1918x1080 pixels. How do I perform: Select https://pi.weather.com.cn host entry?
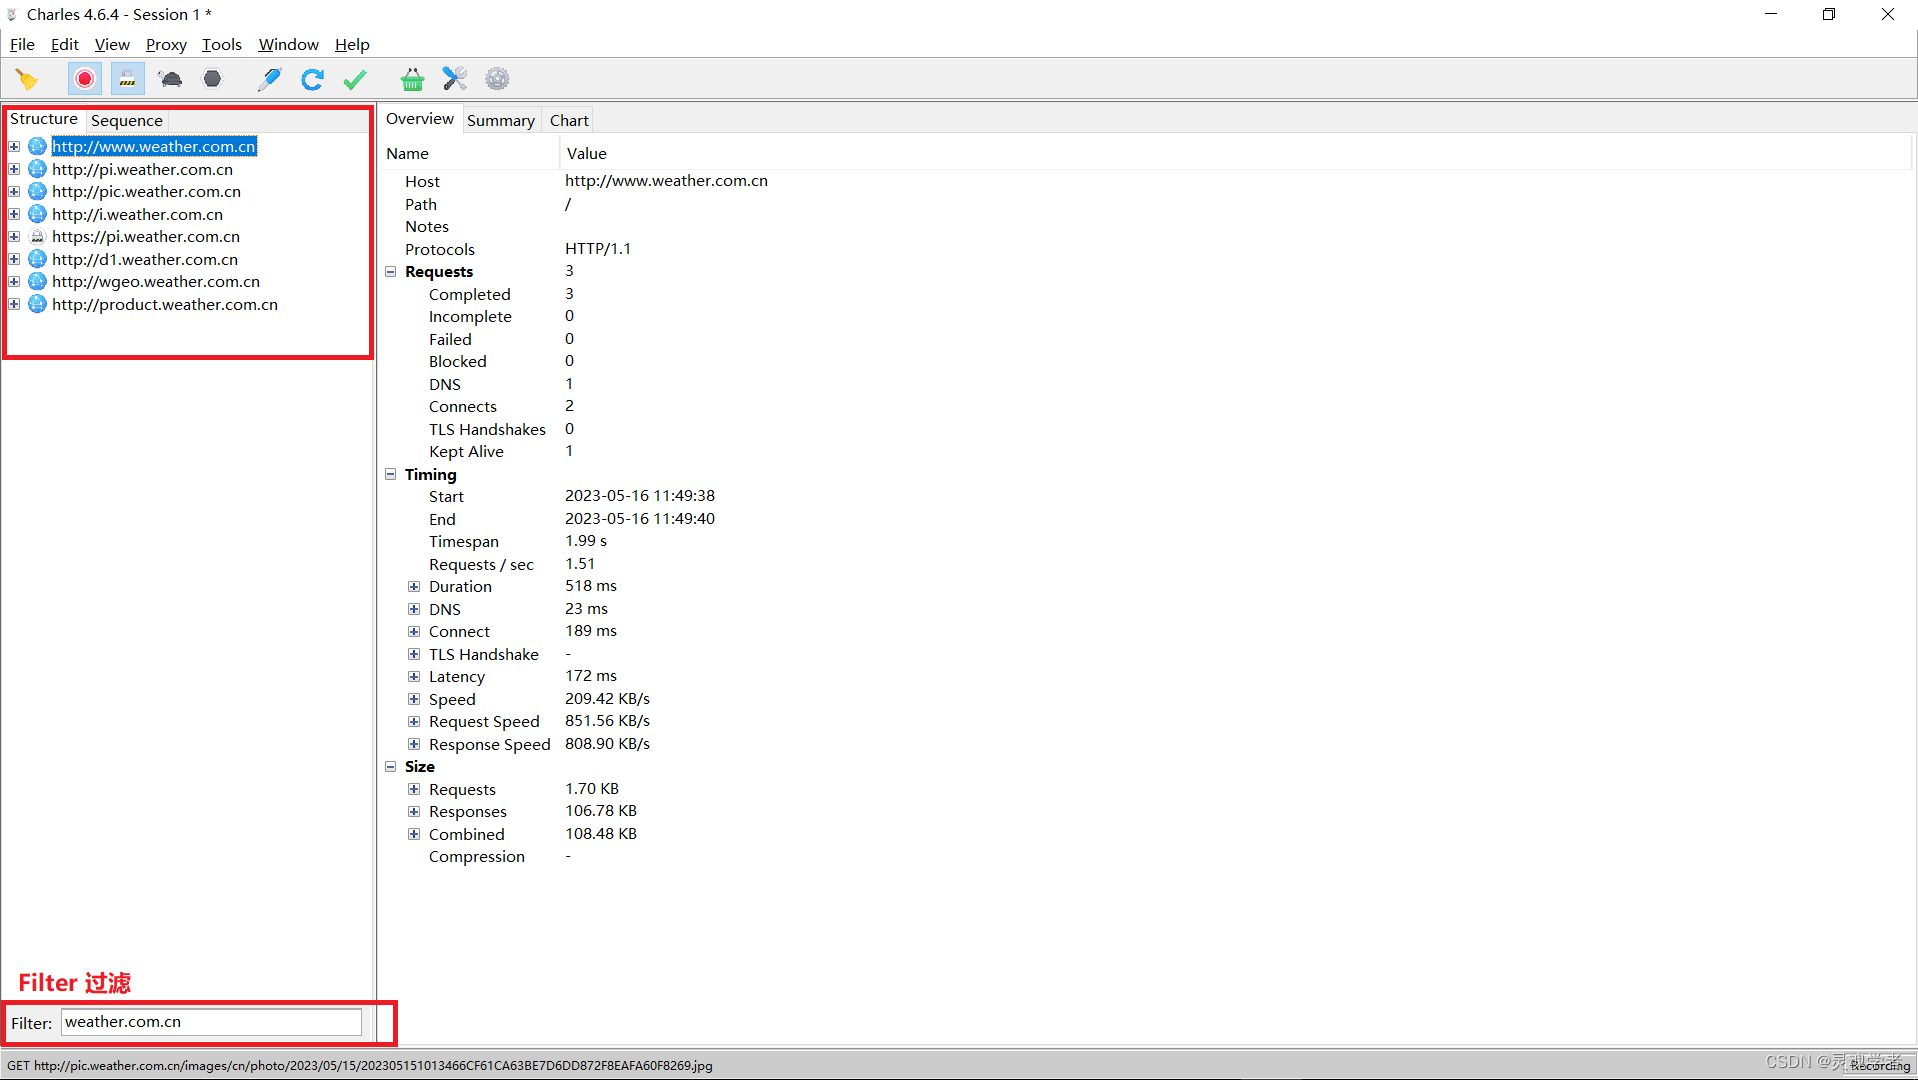pyautogui.click(x=146, y=237)
